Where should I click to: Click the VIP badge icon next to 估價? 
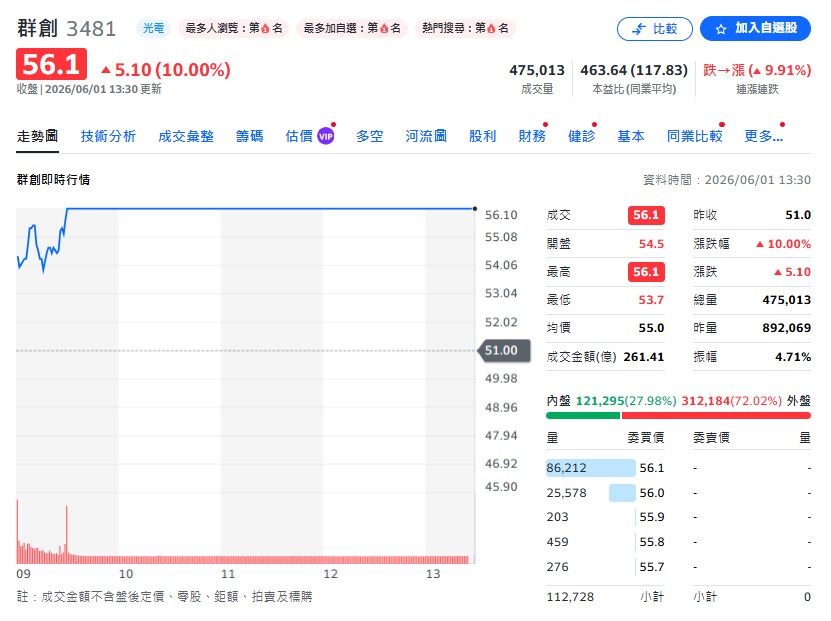pos(325,137)
